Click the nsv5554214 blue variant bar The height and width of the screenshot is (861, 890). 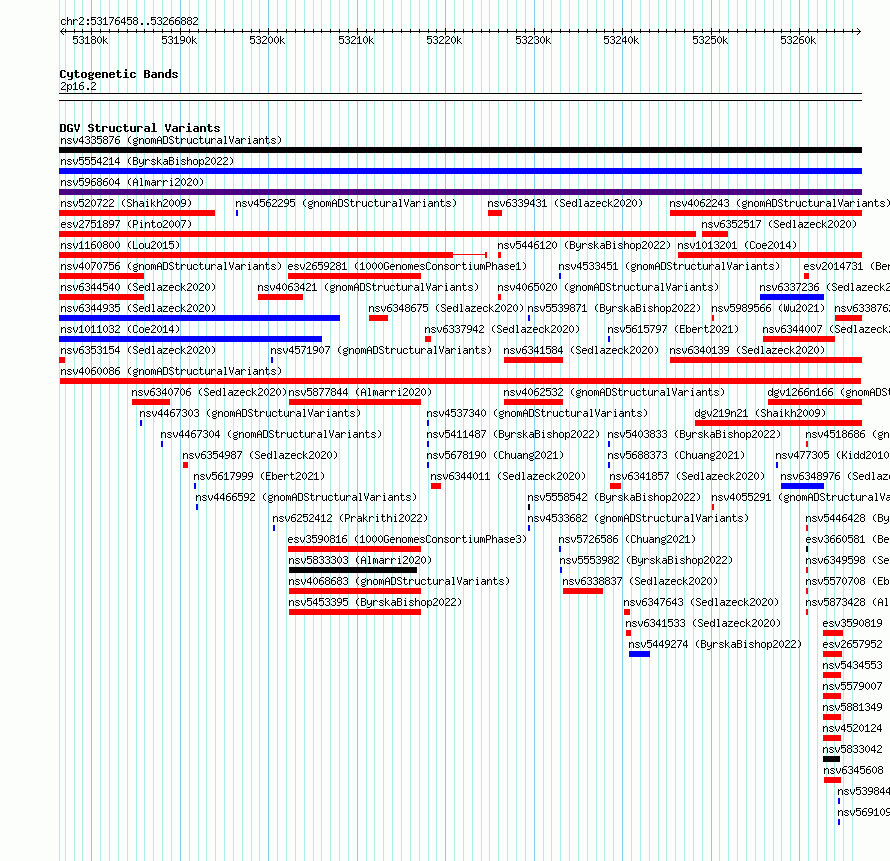tap(460, 171)
